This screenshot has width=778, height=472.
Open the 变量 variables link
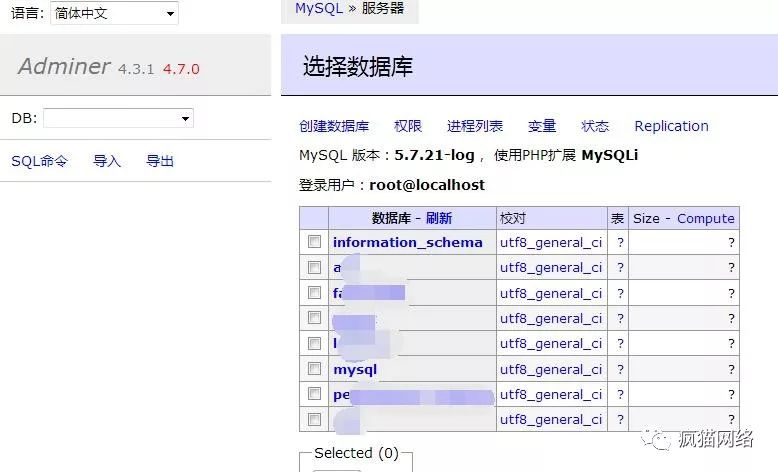click(x=541, y=126)
